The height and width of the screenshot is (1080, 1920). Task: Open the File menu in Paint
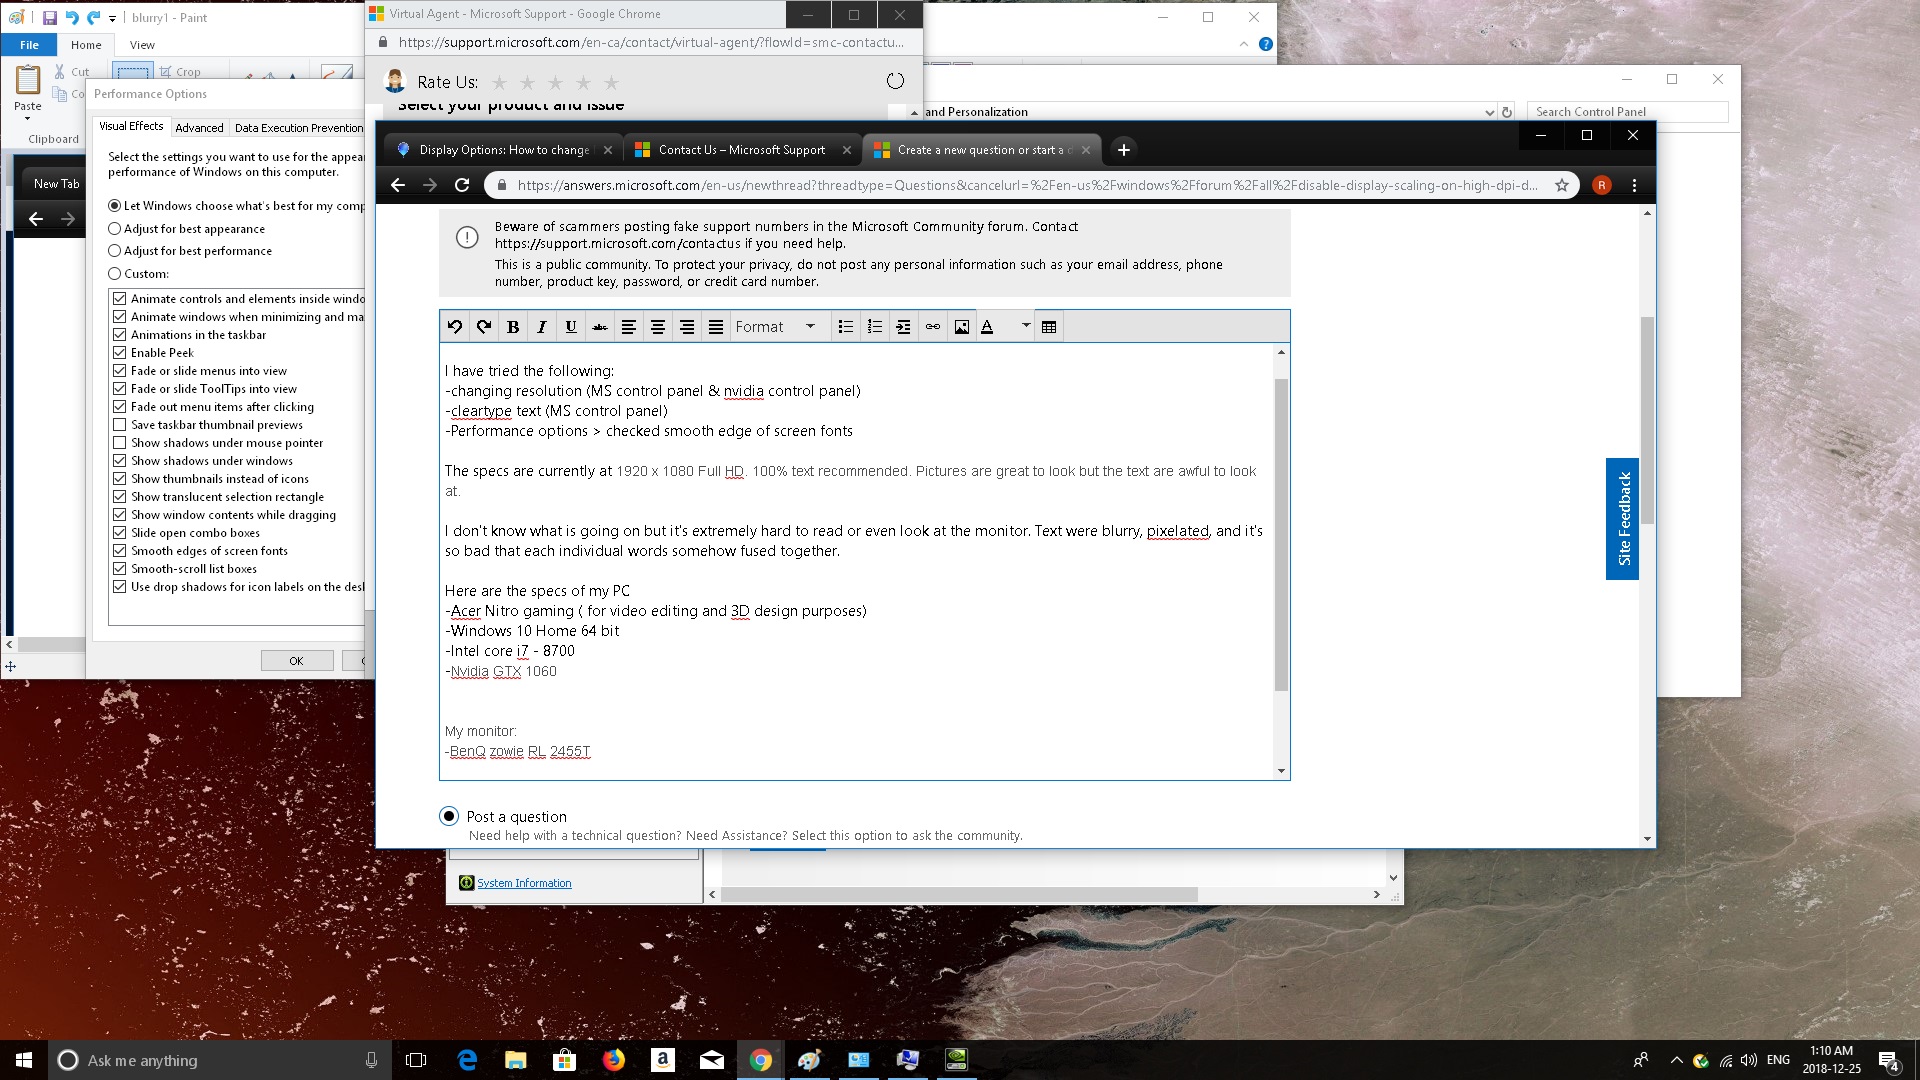[x=30, y=45]
